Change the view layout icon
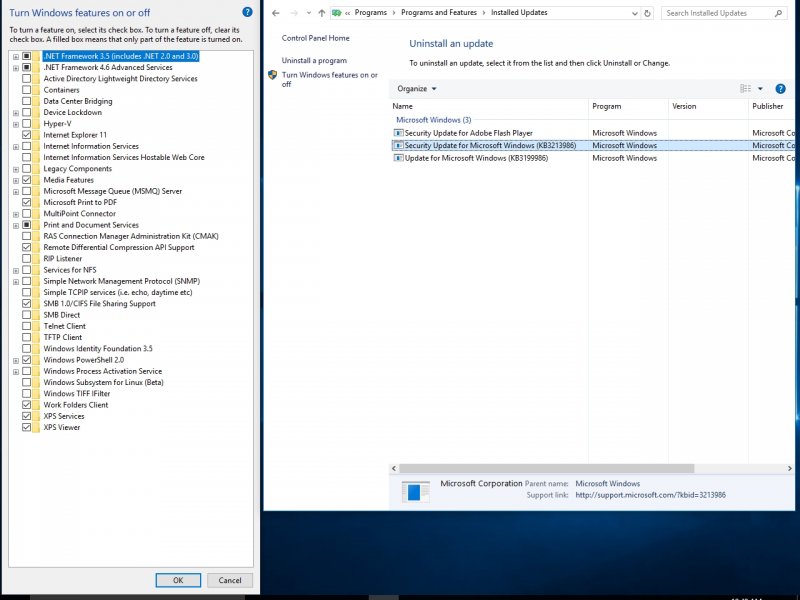This screenshot has height=600, width=800. [745, 89]
